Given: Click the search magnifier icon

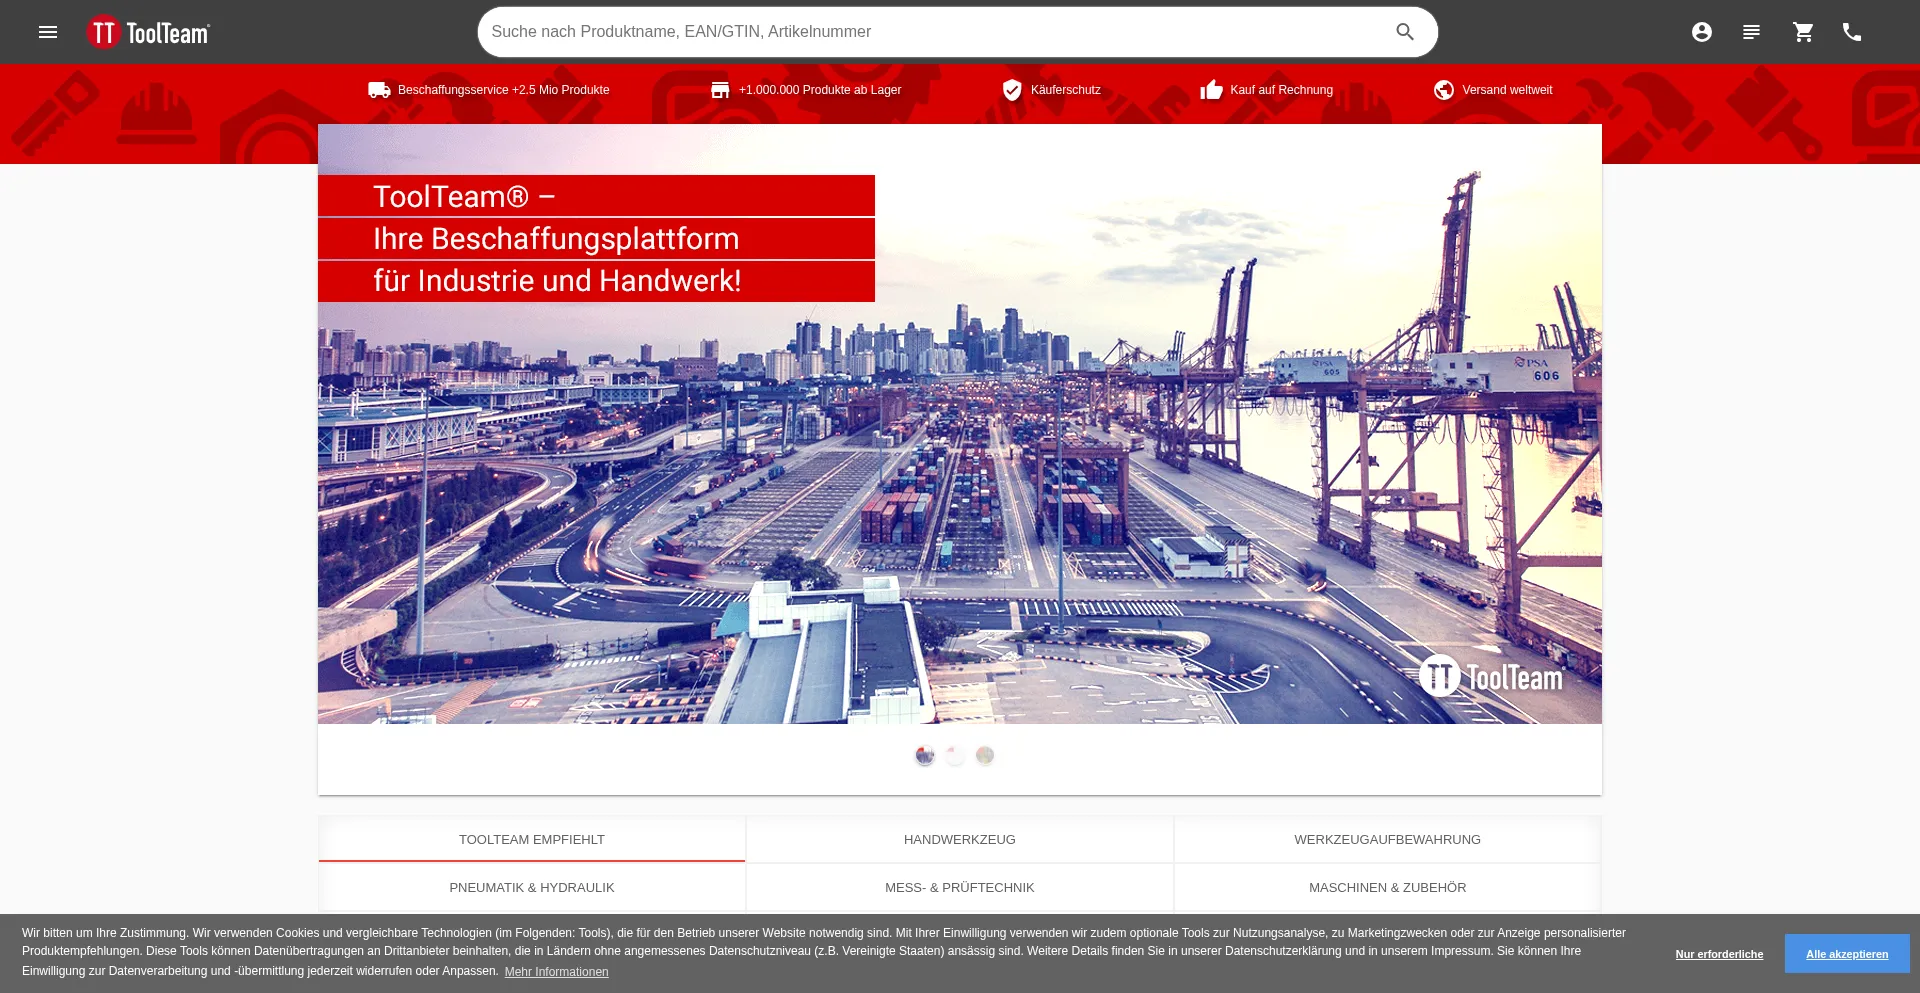Looking at the screenshot, I should (x=1405, y=32).
